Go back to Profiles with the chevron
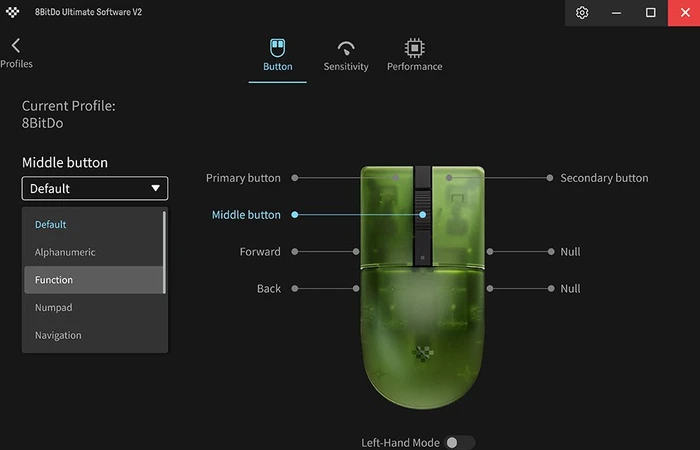700x450 pixels. (16, 45)
